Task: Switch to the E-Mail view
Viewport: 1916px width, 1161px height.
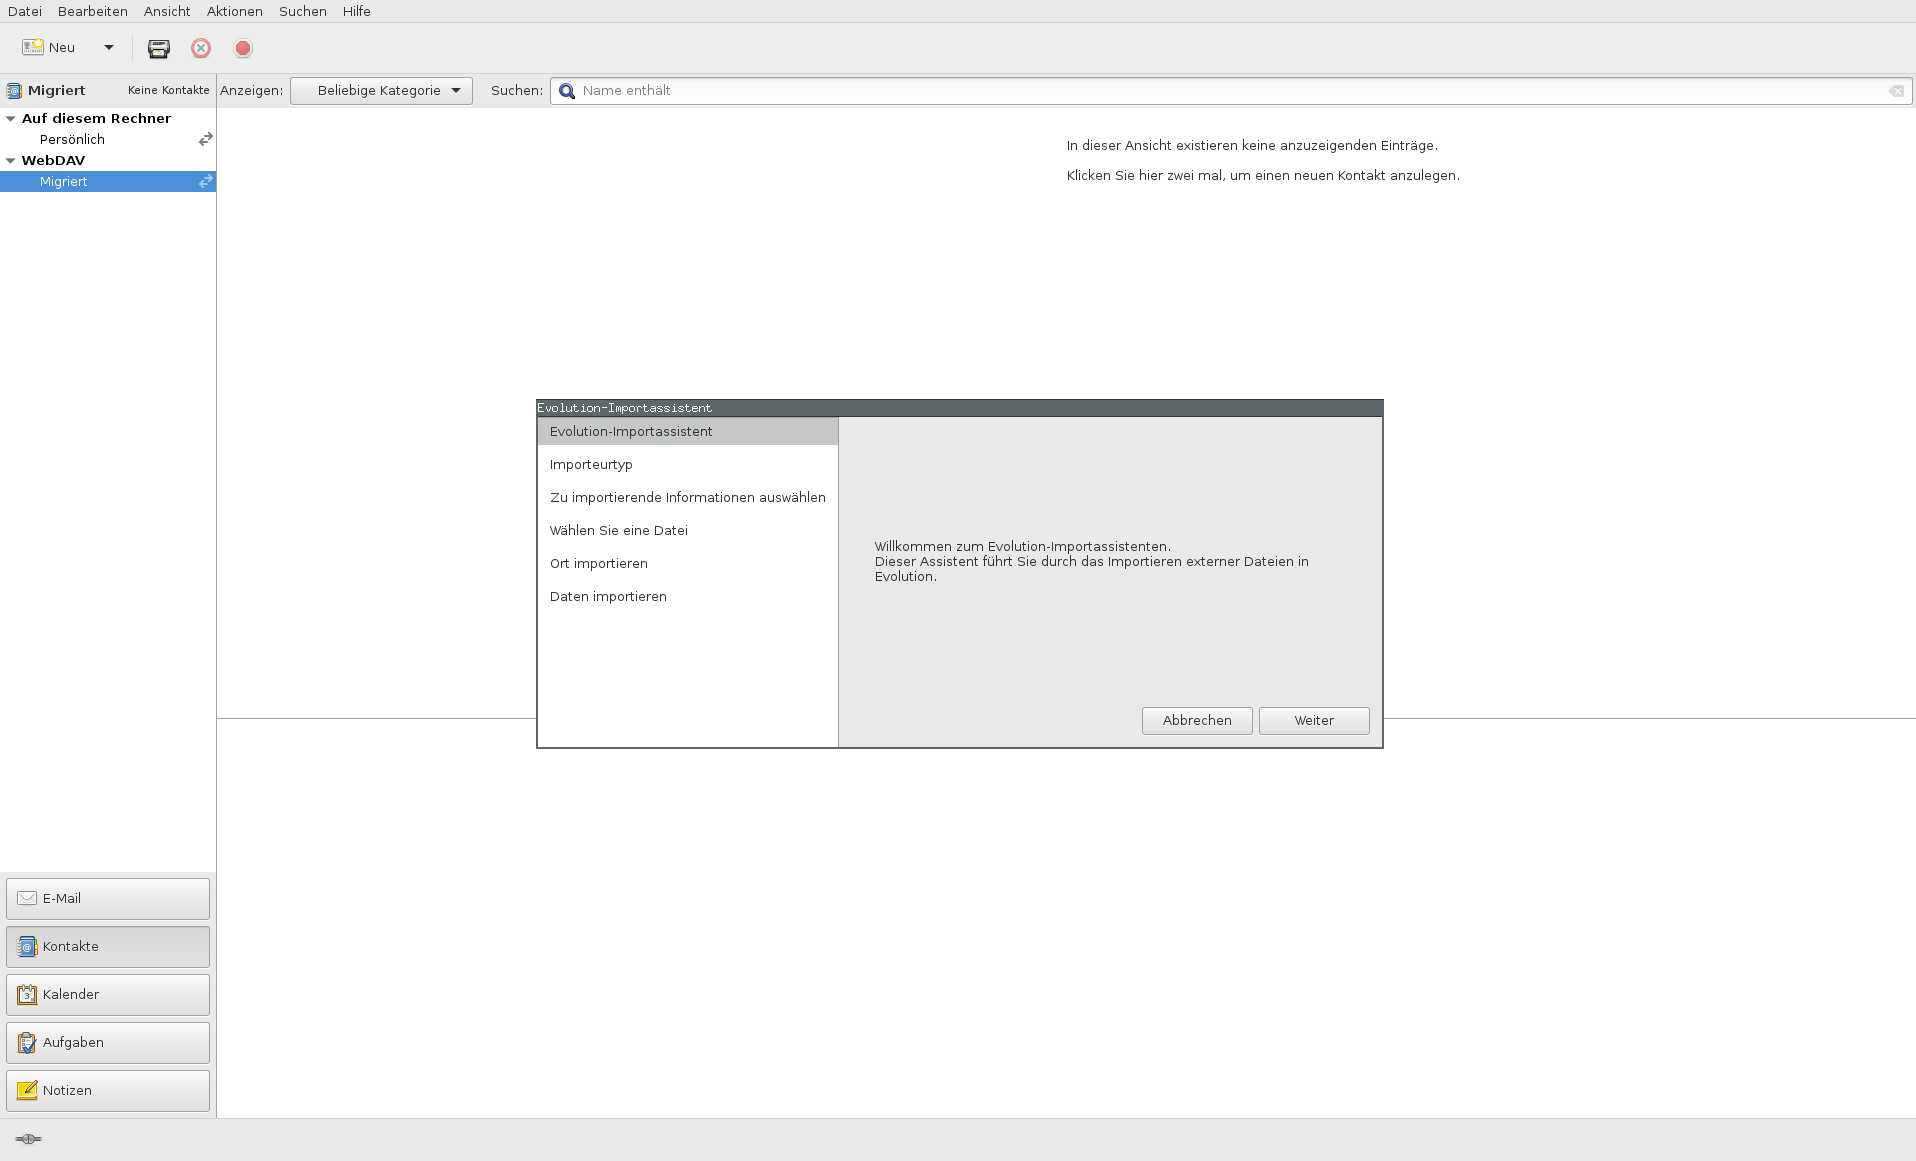Action: [108, 899]
